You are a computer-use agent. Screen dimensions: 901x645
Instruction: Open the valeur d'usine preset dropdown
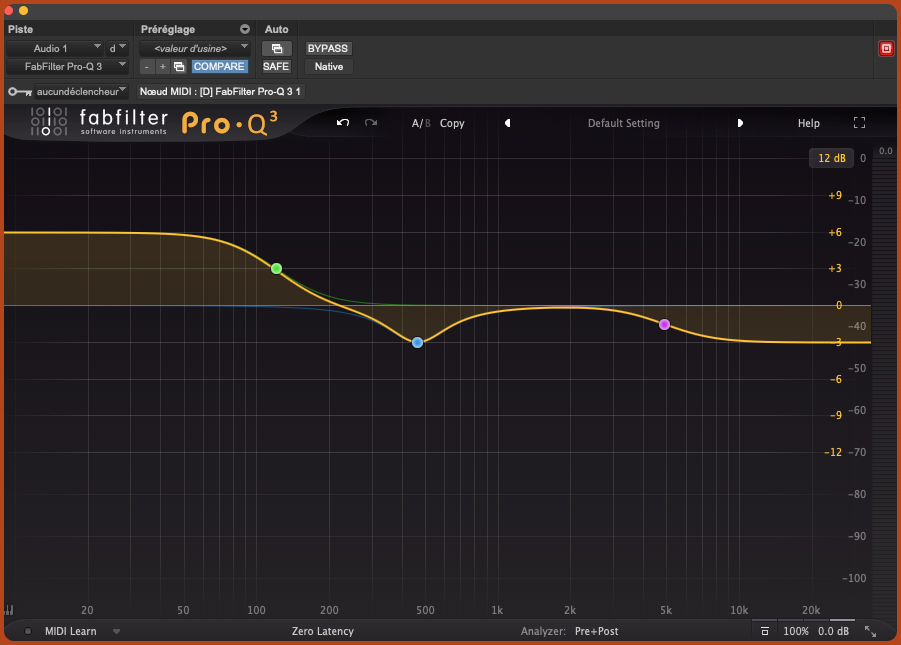(x=194, y=48)
